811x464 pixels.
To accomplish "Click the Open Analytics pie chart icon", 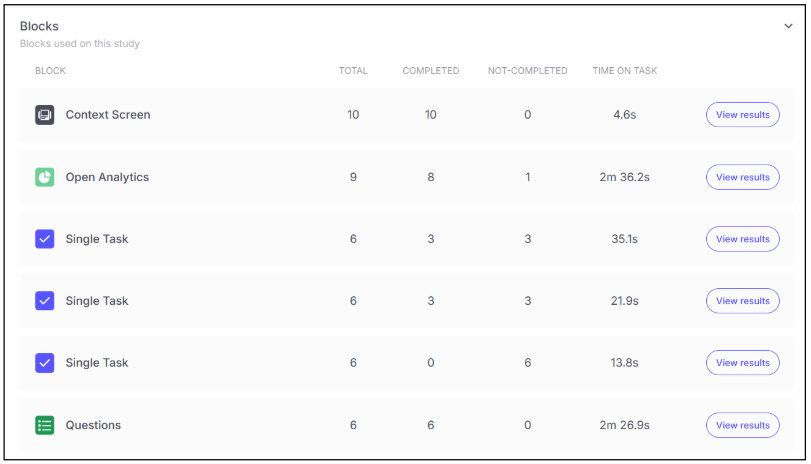I will [x=44, y=177].
